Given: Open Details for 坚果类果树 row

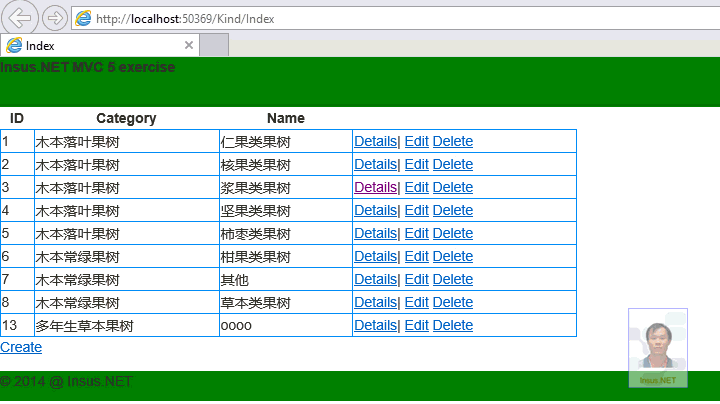Looking at the screenshot, I should click(375, 210).
